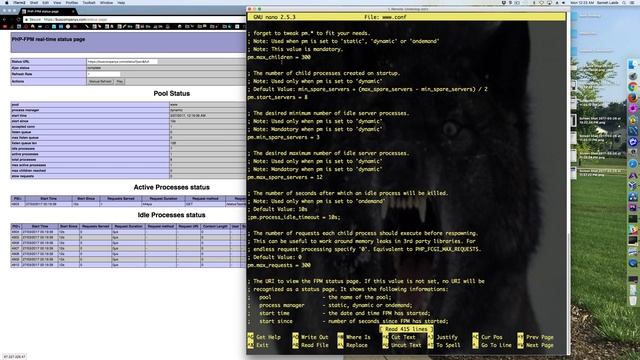The height and width of the screenshot is (360, 640).
Task: Click the Justify shortcut in nano
Action: click(442, 337)
